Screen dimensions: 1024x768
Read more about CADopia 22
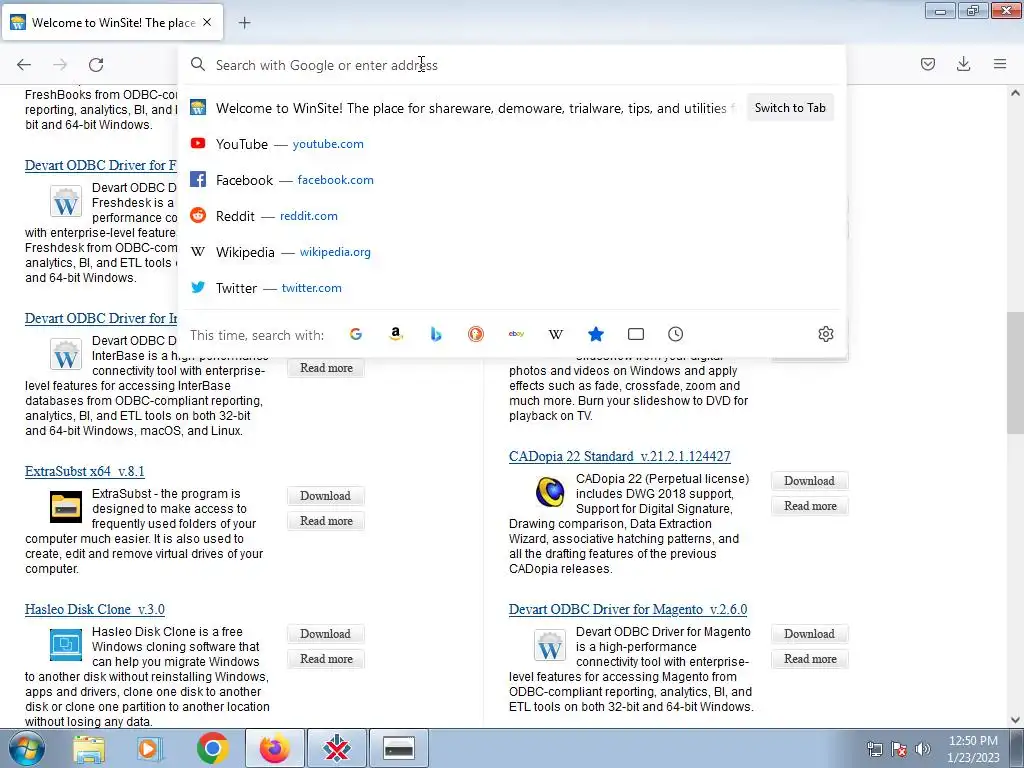[810, 505]
